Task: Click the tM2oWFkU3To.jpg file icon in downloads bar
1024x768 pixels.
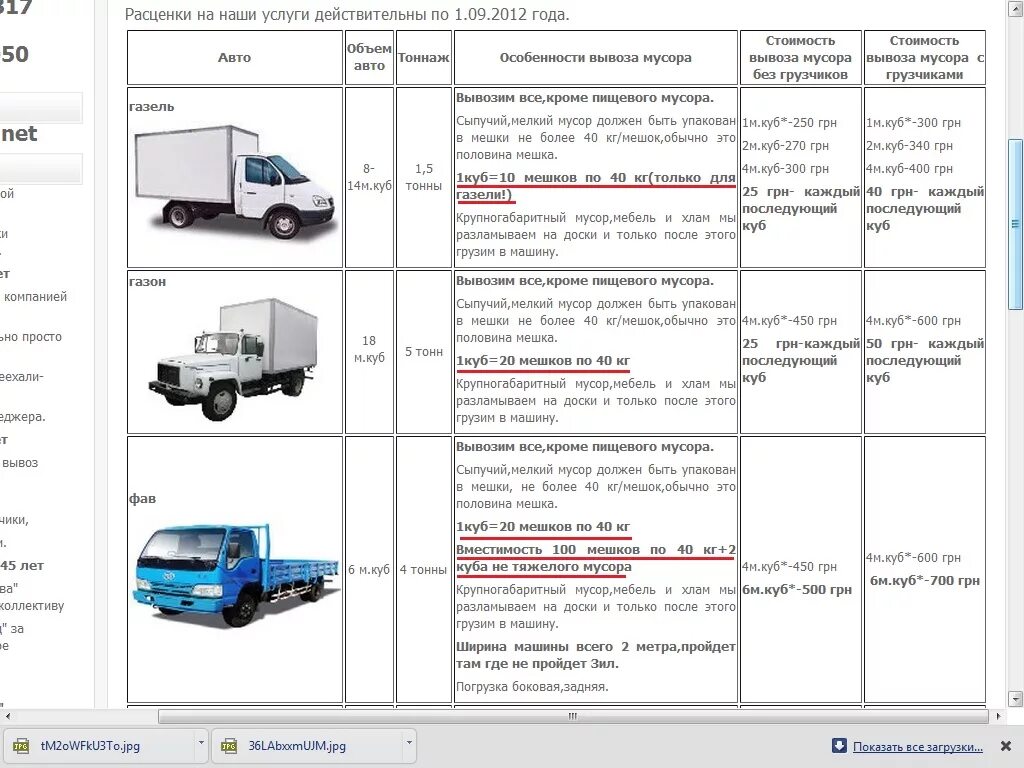Action: tap(21, 746)
